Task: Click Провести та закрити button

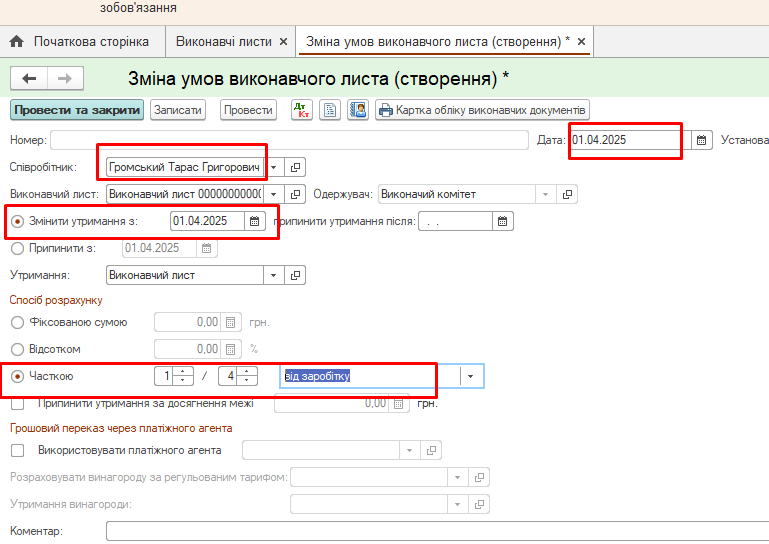Action: pos(77,110)
